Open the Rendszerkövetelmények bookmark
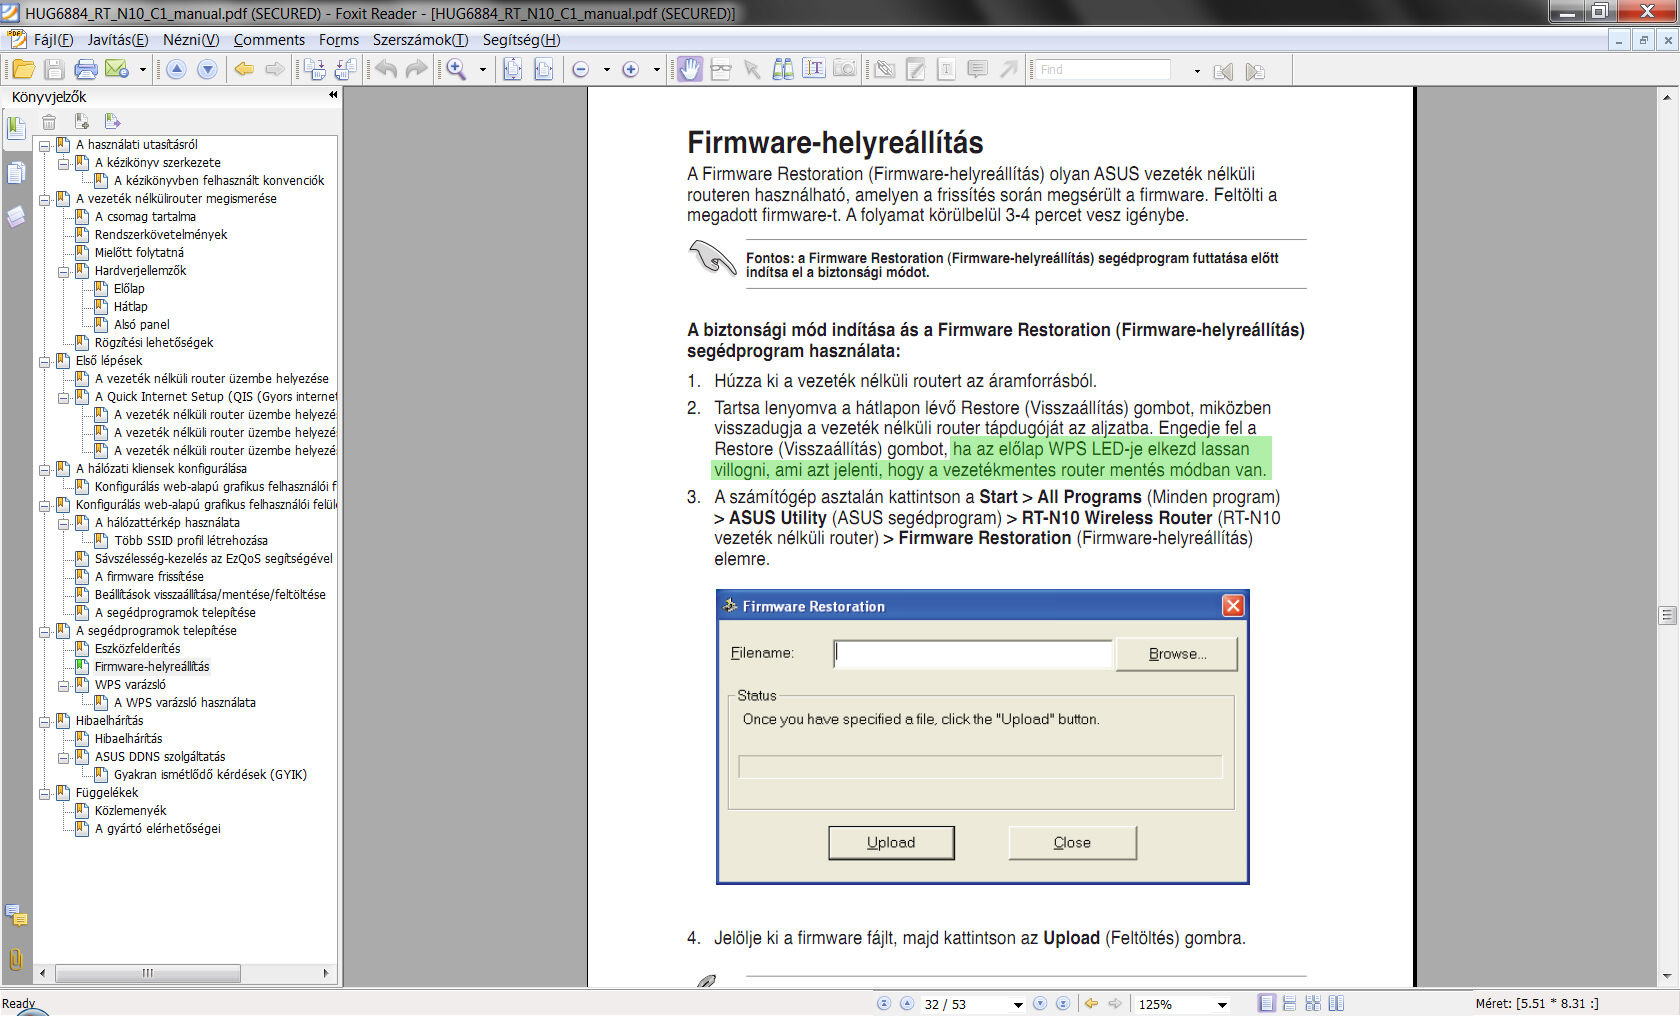 pos(161,235)
